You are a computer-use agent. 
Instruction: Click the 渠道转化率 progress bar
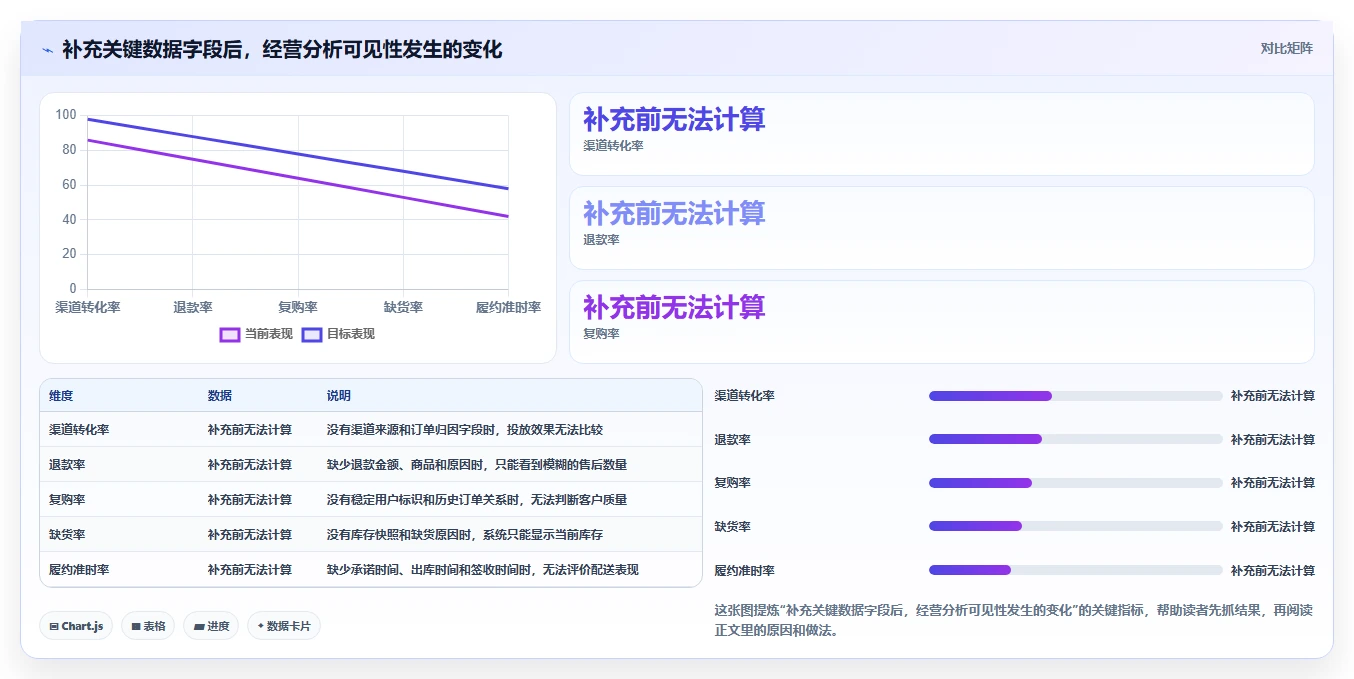pyautogui.click(x=1076, y=396)
